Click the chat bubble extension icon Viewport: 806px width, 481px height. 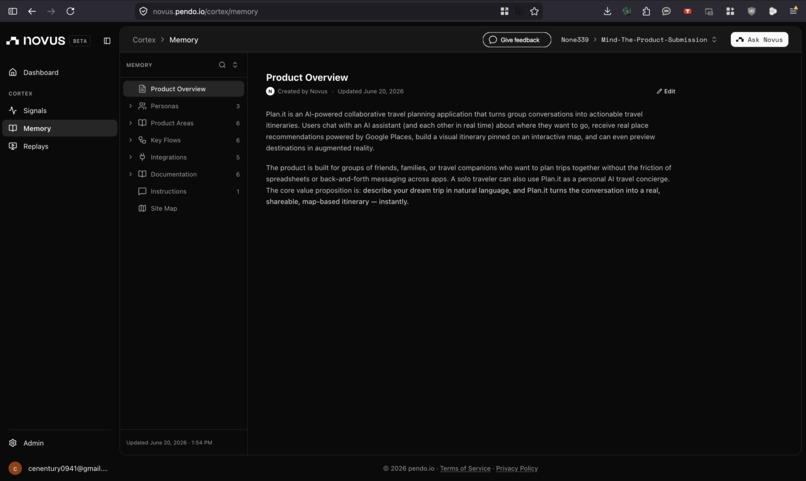666,11
